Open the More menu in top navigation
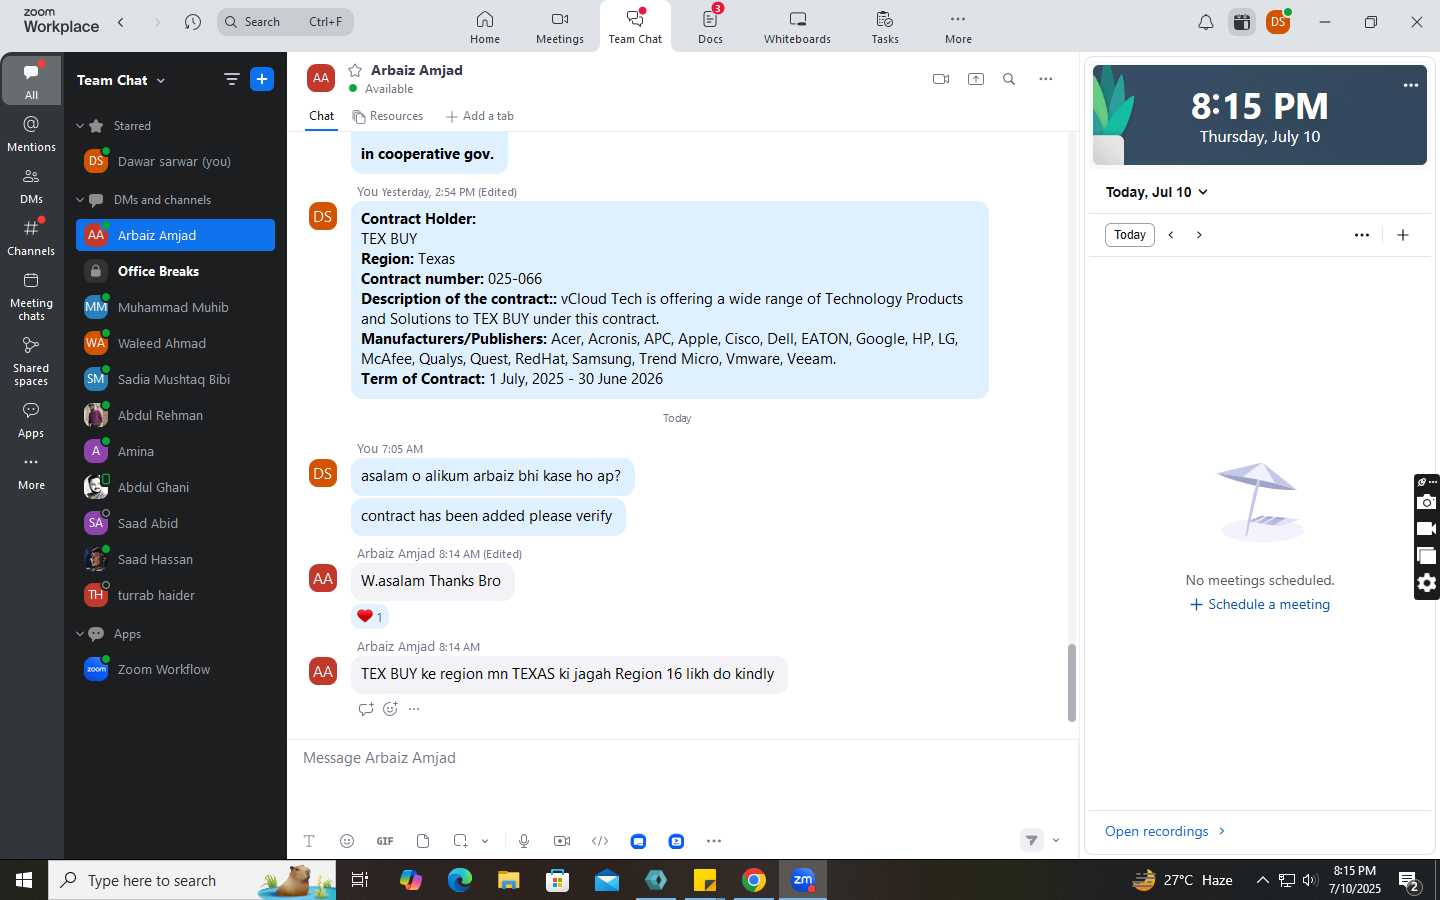The image size is (1440, 900). tap(958, 27)
